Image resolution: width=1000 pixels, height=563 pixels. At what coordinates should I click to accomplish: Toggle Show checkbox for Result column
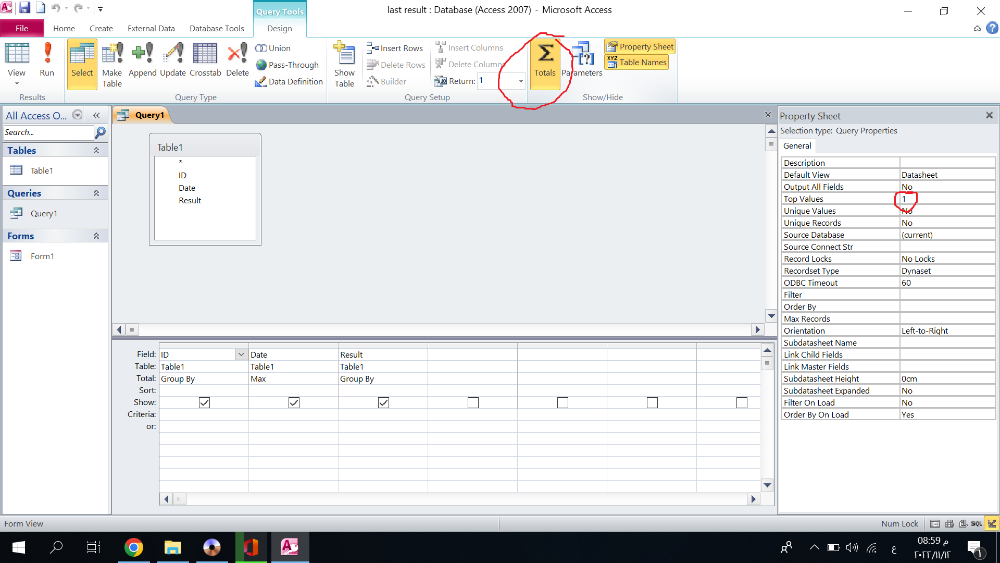click(x=383, y=402)
